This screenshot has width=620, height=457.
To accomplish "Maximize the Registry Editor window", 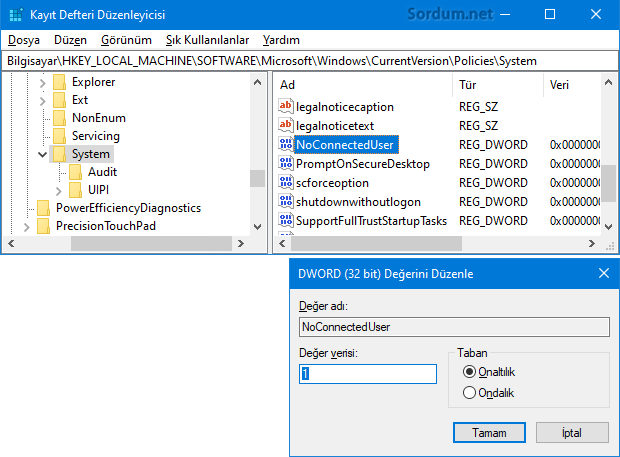I will [x=550, y=15].
